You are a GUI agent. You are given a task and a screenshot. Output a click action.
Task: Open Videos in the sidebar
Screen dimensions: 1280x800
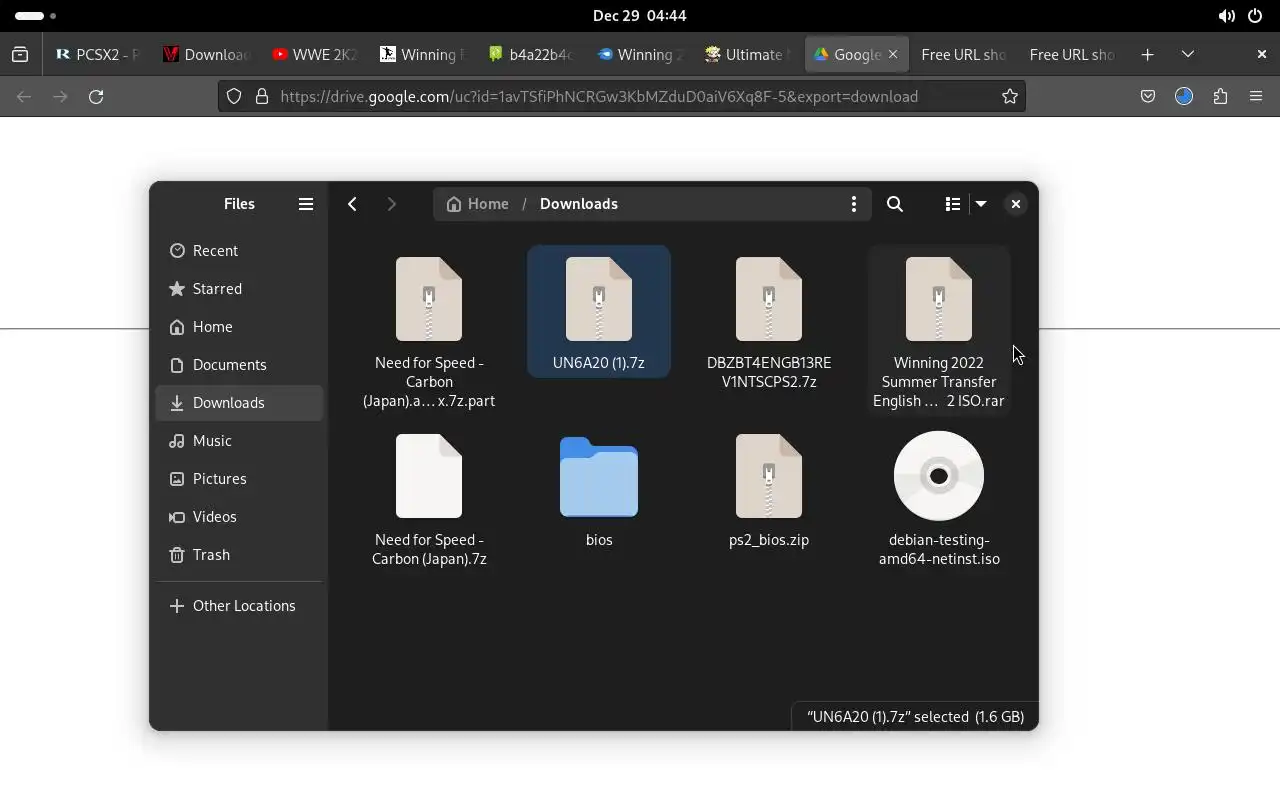[239, 517]
